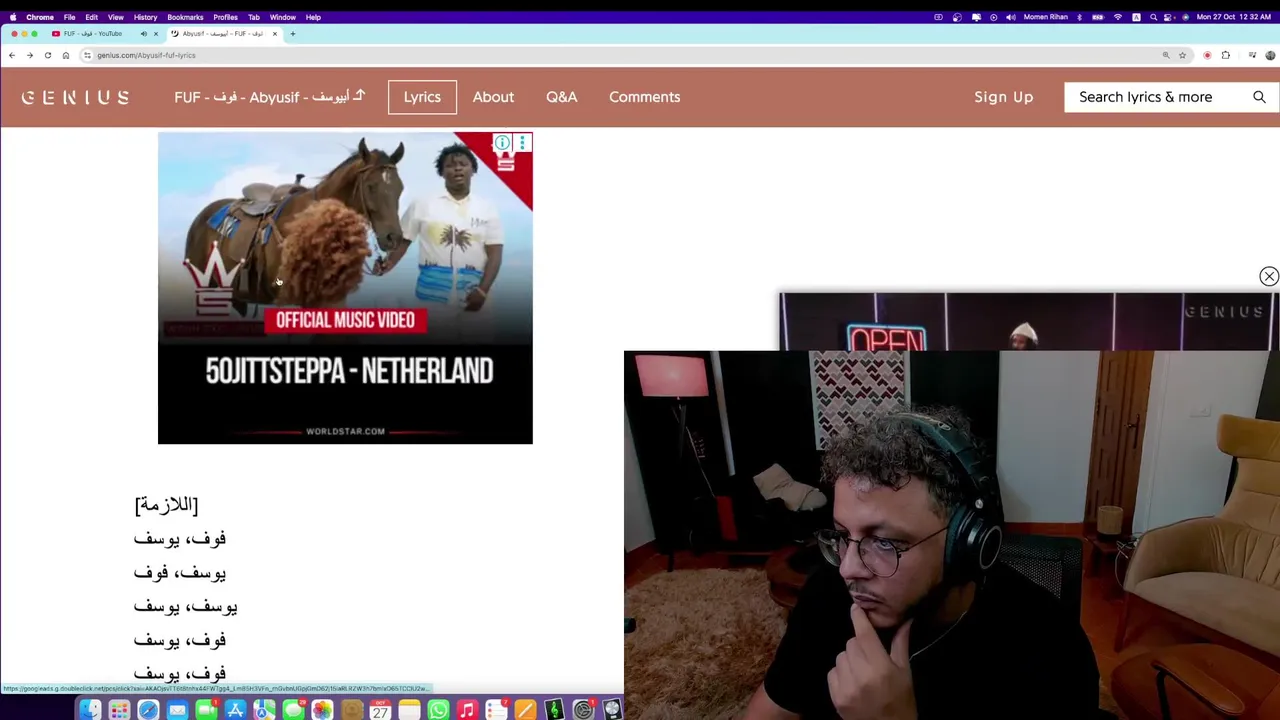Open Mail from the Dock
Viewport: 1280px width, 720px height.
177,710
